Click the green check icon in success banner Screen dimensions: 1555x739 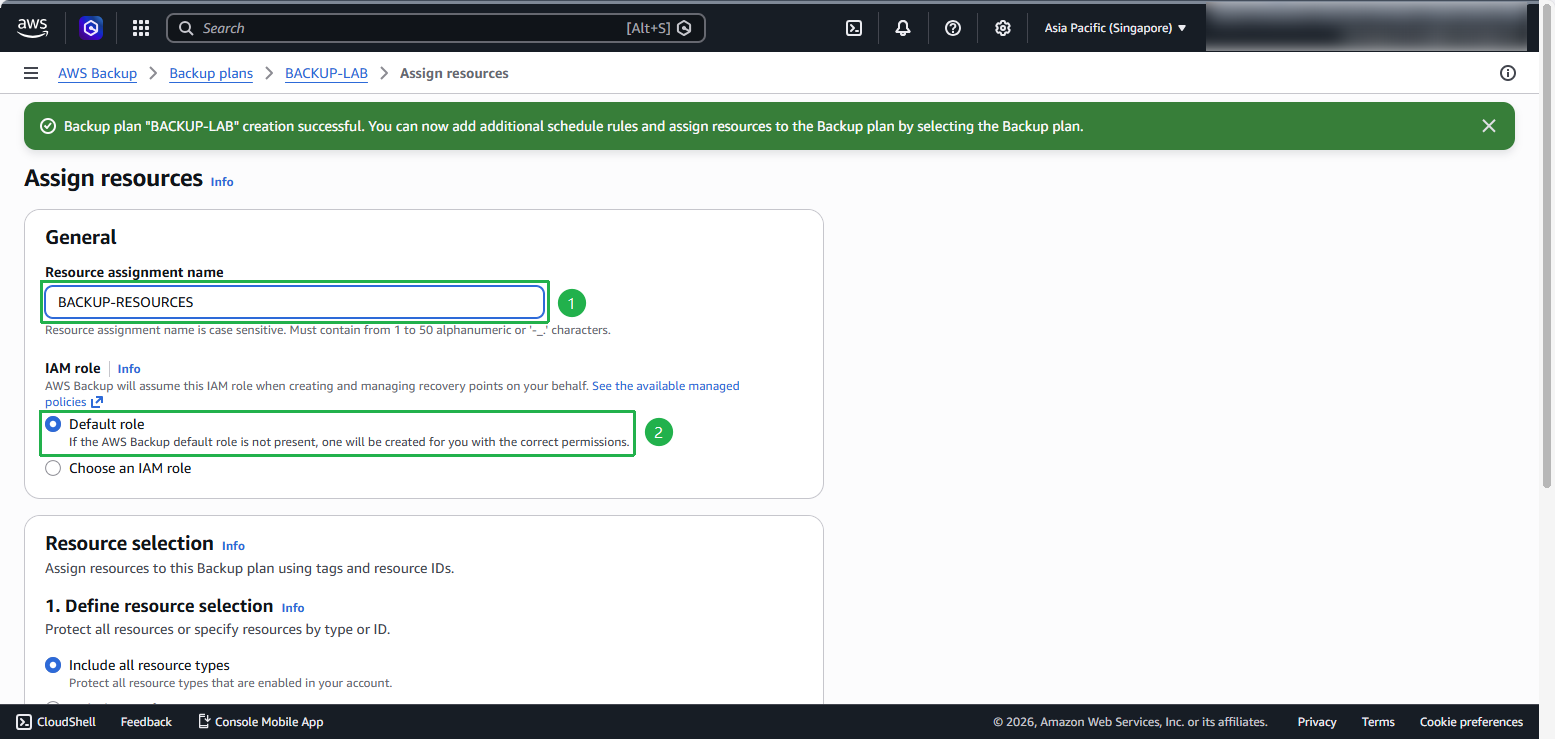tap(47, 126)
